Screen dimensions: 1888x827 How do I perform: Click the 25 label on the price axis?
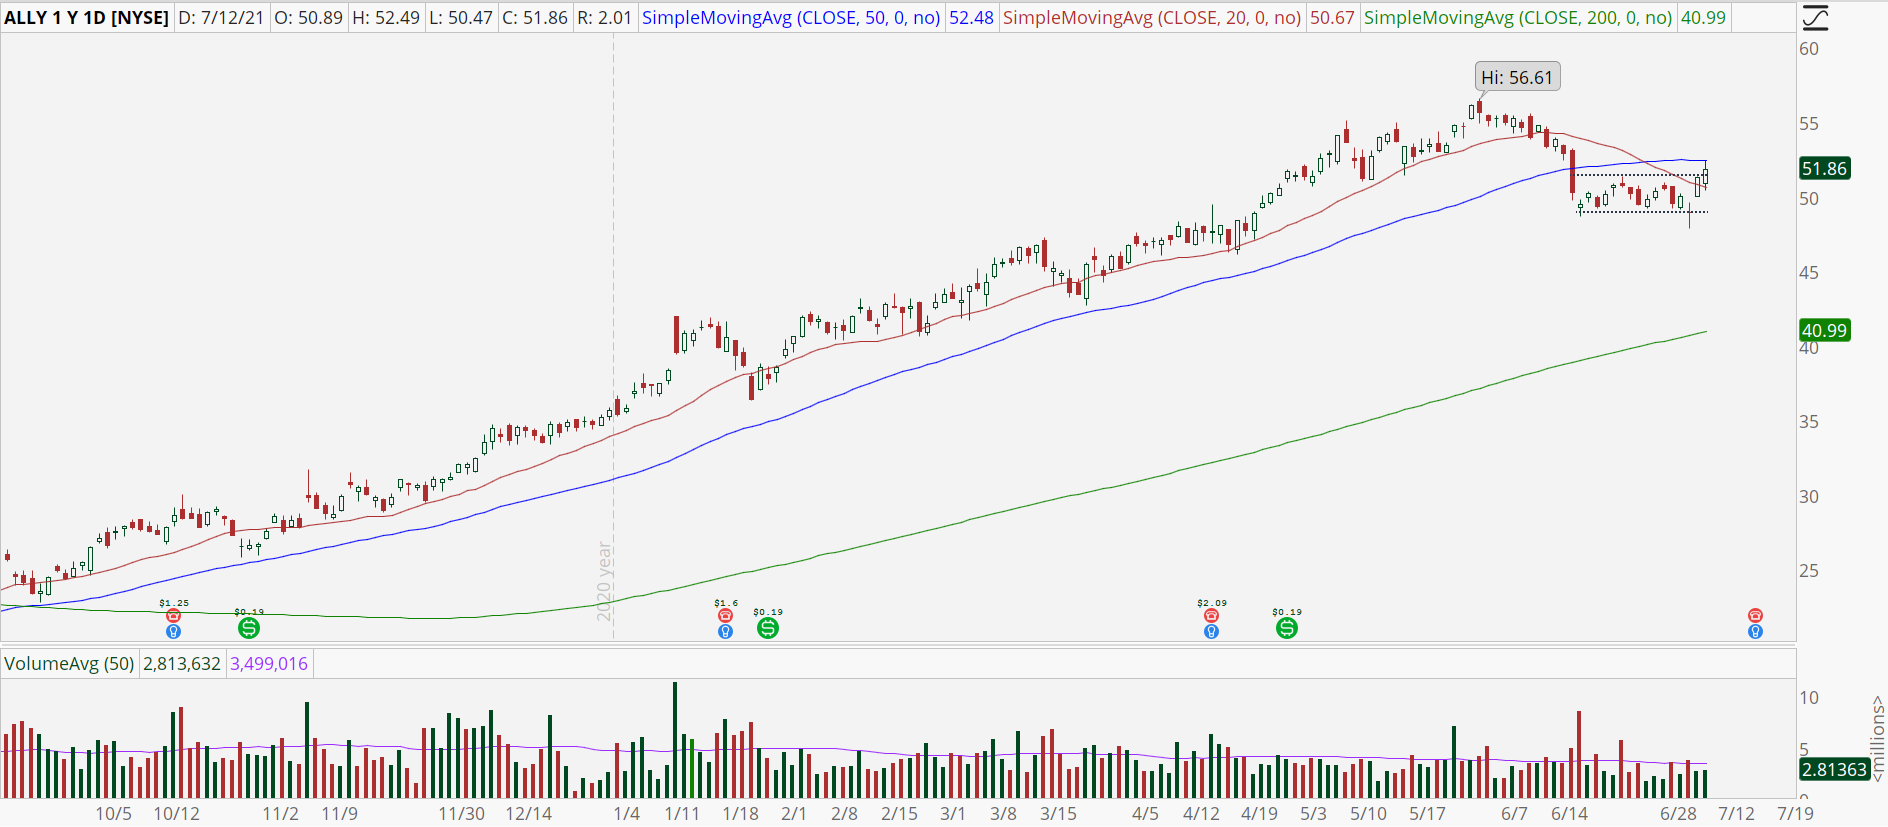point(1809,571)
